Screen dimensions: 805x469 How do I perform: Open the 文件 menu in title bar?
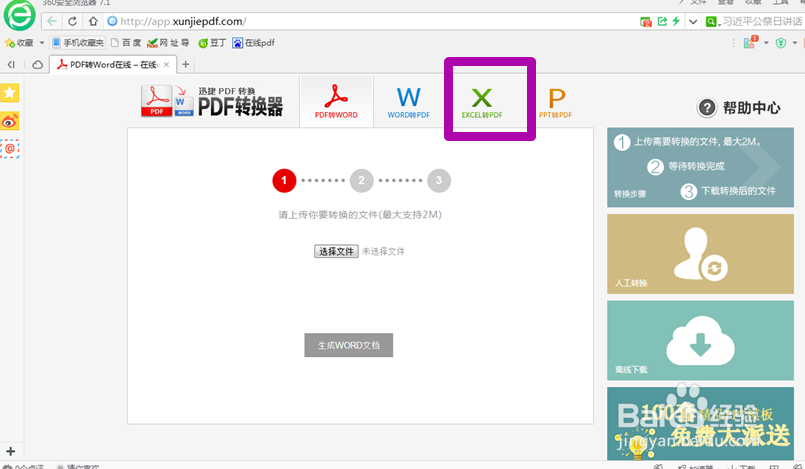coord(699,3)
